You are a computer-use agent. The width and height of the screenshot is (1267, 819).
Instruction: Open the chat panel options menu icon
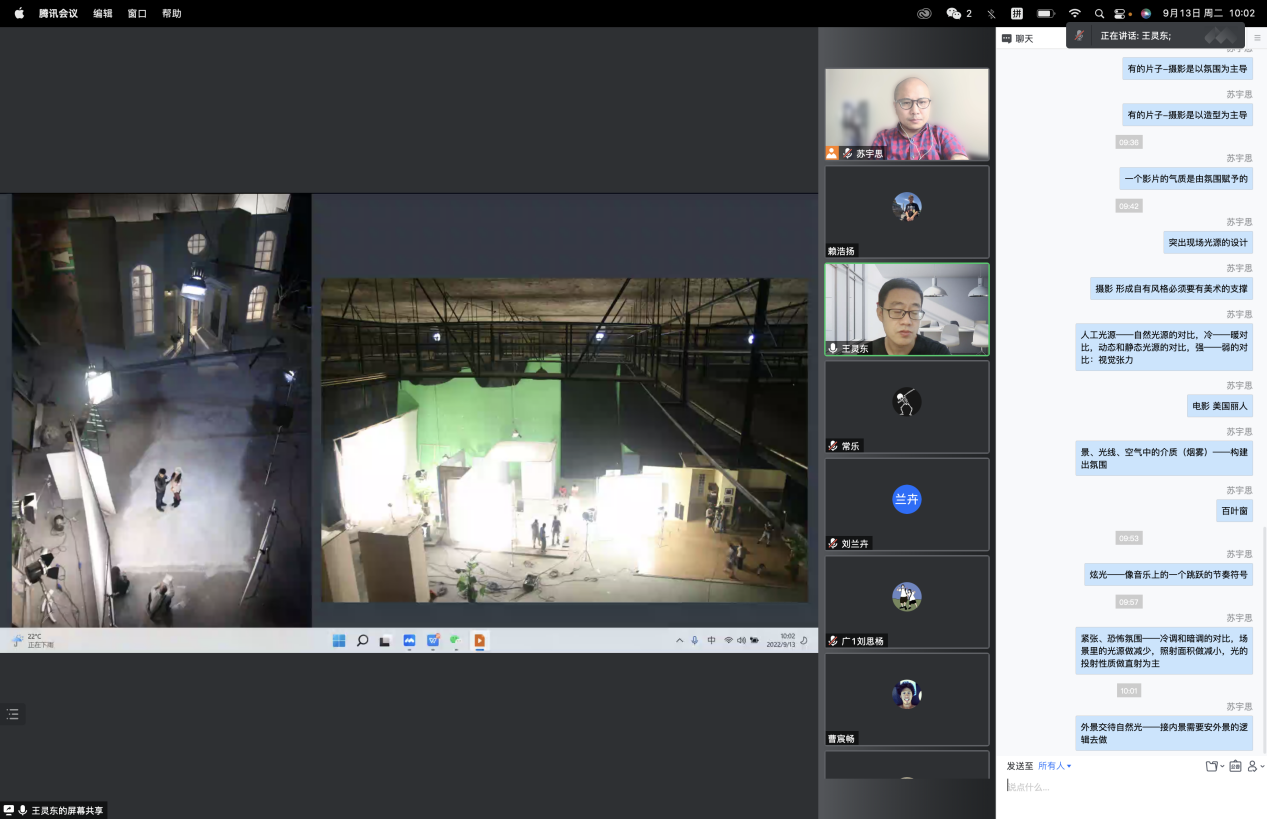1257,38
